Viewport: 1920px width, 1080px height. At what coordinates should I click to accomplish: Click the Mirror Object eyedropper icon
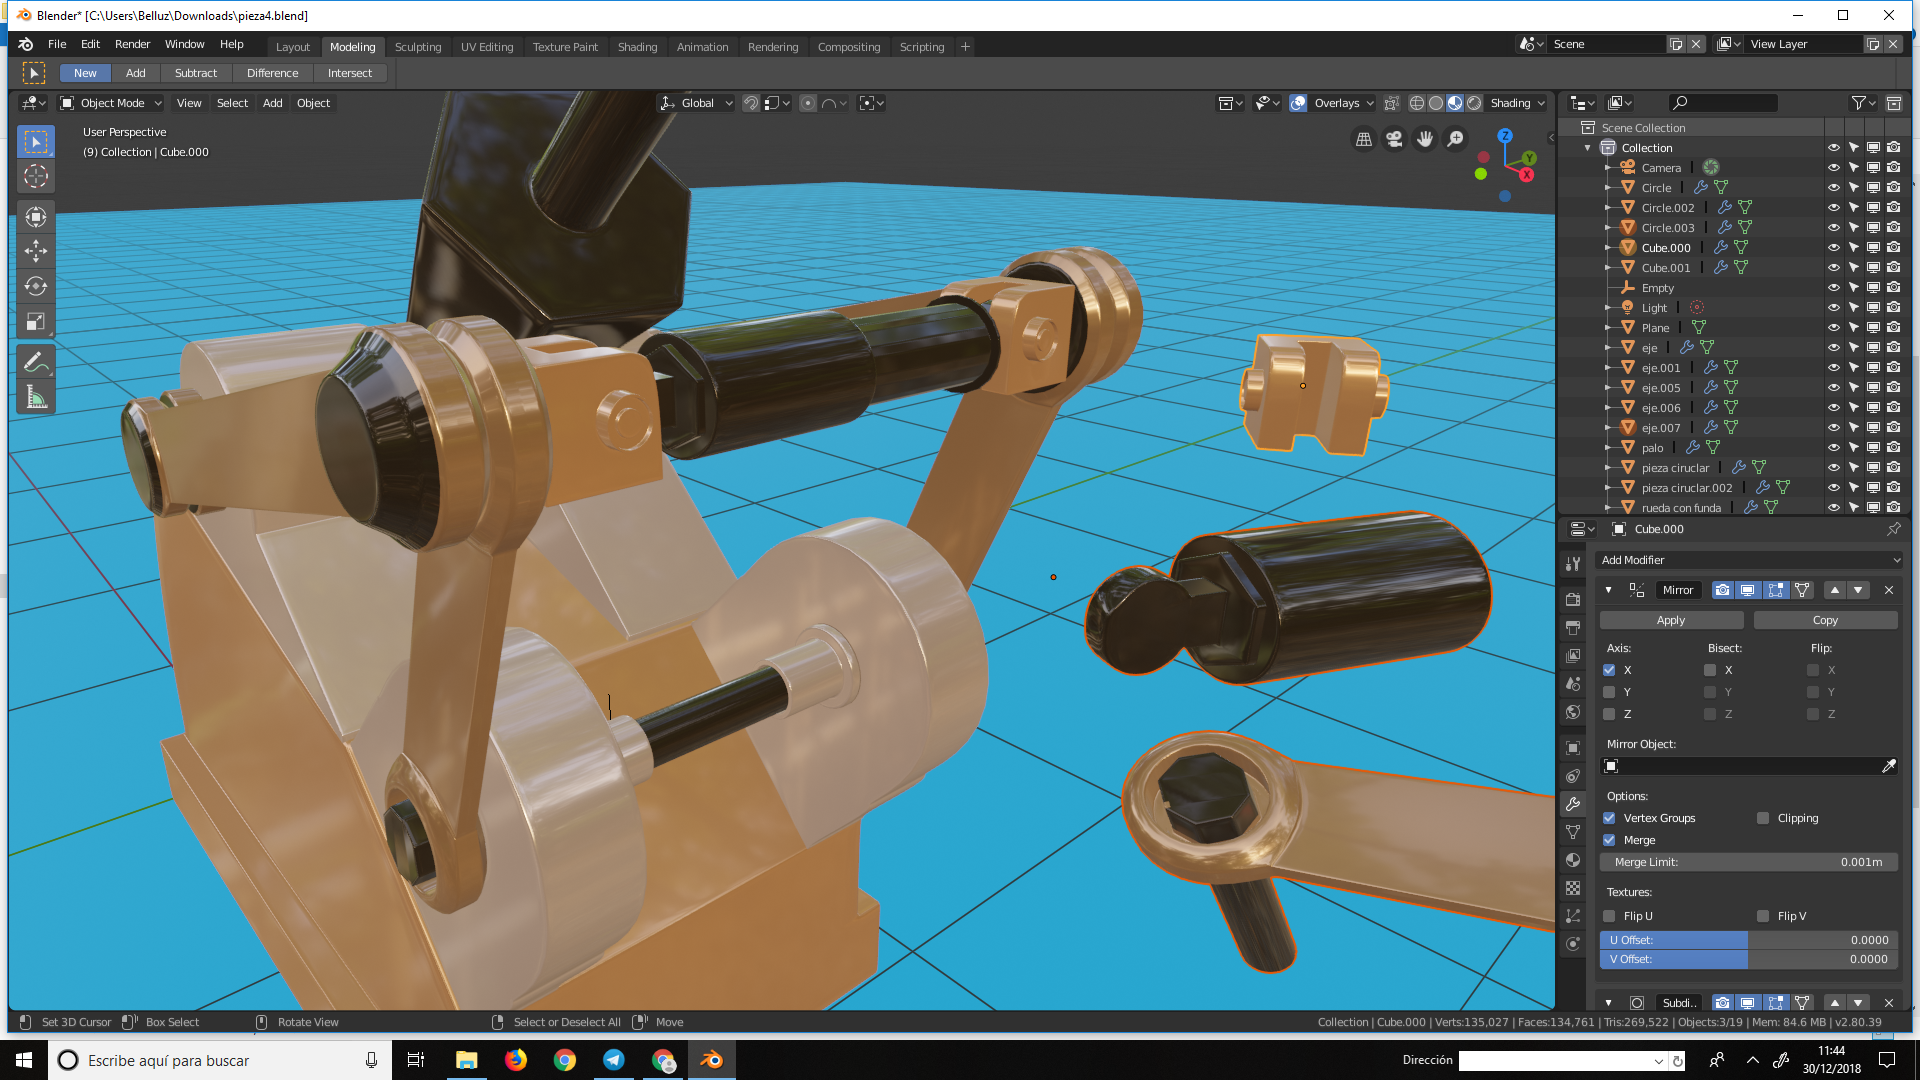click(1888, 766)
